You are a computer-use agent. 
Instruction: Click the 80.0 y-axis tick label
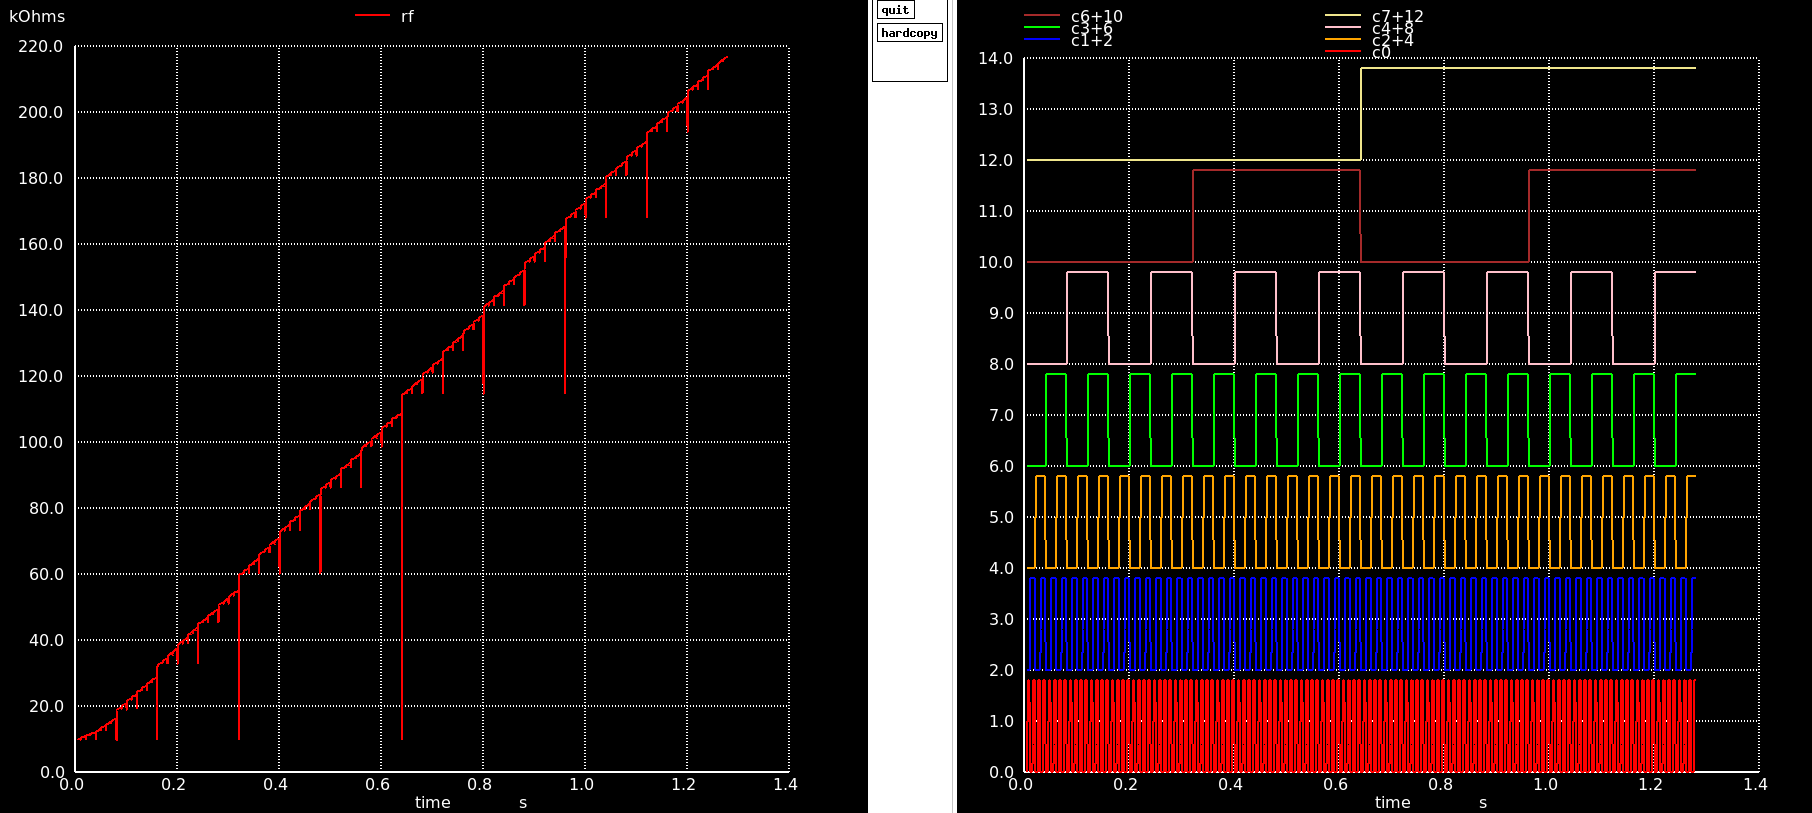[x=45, y=508]
